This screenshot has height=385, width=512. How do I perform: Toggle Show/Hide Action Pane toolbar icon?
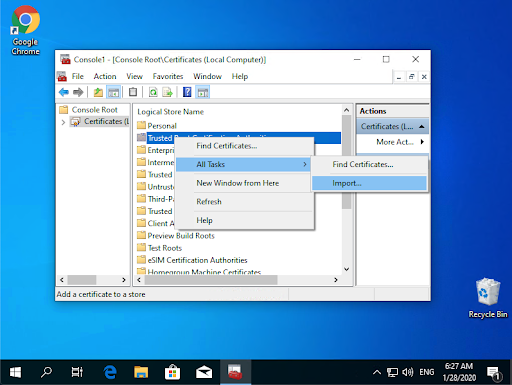(203, 92)
